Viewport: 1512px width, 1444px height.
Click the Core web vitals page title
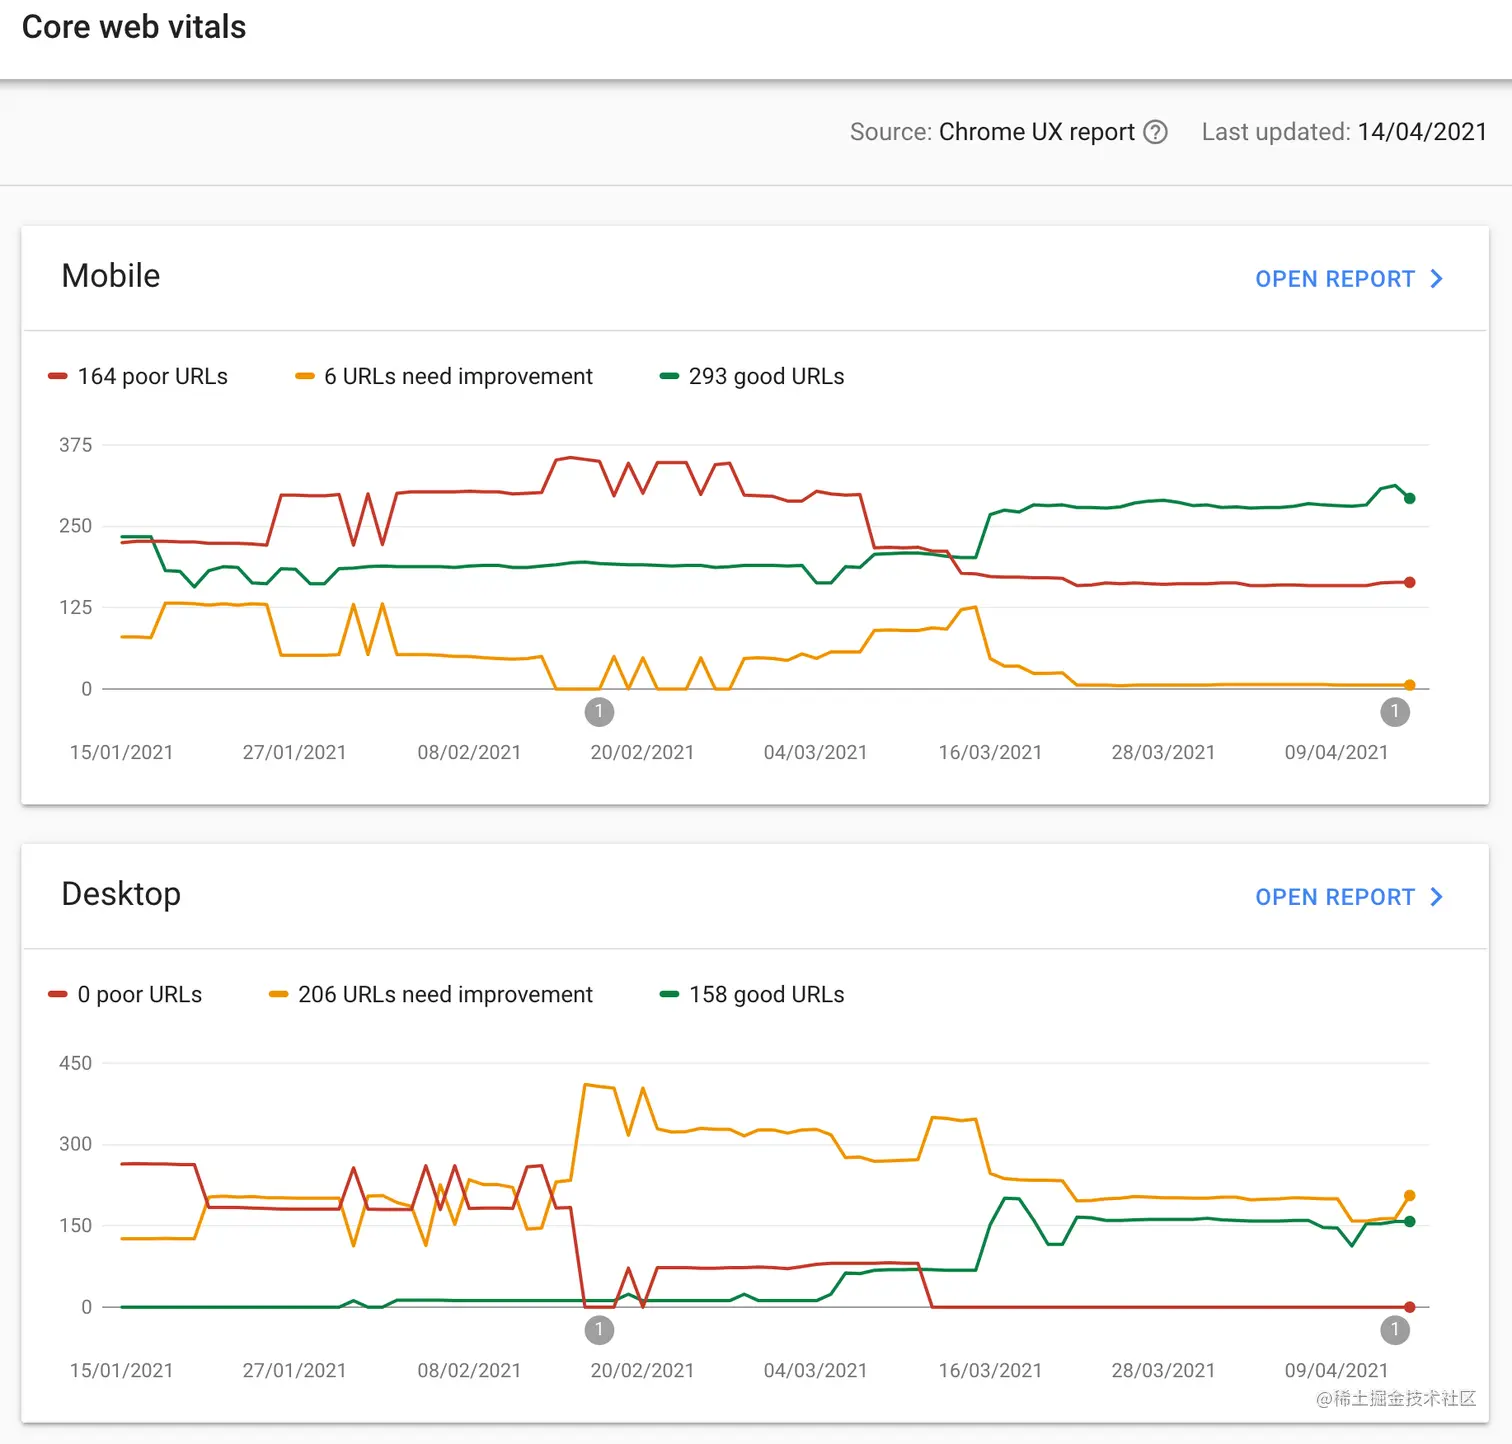click(x=134, y=27)
